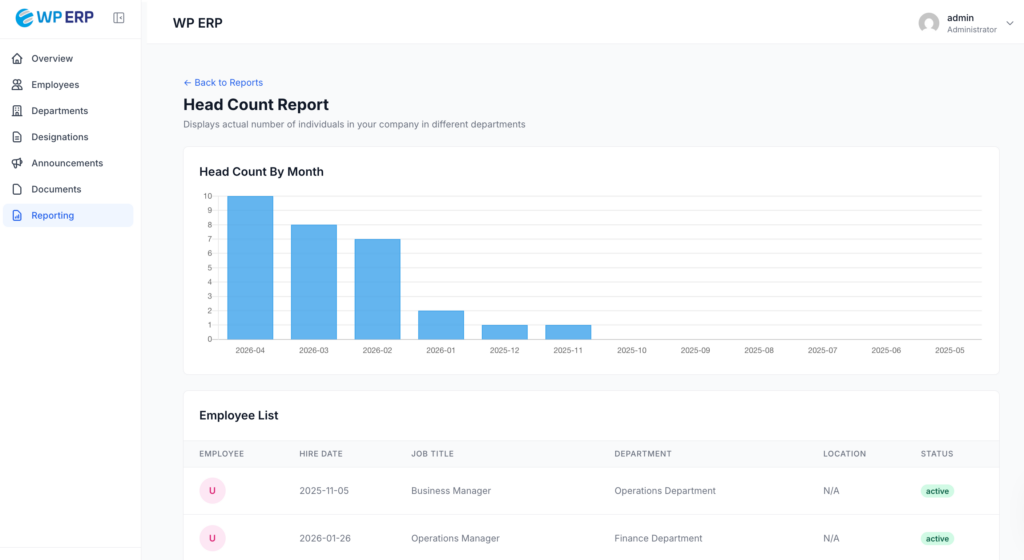Click the Hire Date column header
1024x560 pixels.
[321, 454]
